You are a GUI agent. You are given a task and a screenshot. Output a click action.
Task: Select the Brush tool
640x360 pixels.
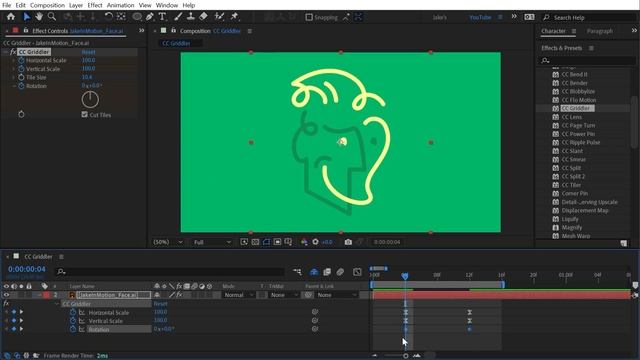[178, 17]
